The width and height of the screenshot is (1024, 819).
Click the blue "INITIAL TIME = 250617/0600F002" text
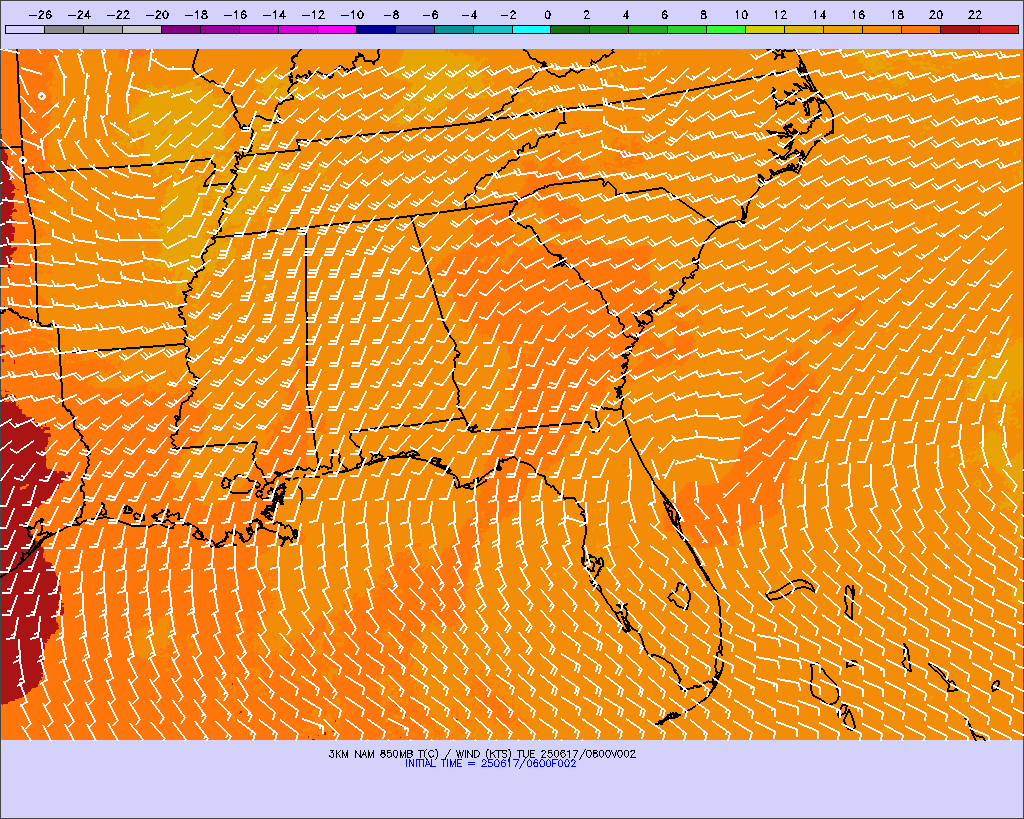coord(490,763)
